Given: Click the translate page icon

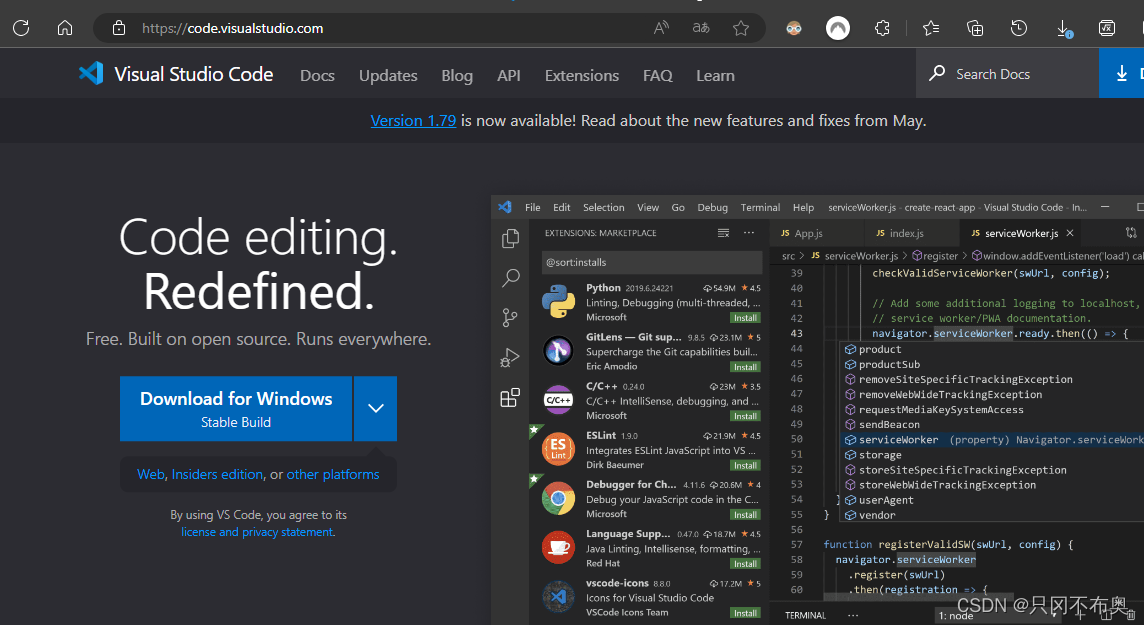Looking at the screenshot, I should (x=700, y=28).
